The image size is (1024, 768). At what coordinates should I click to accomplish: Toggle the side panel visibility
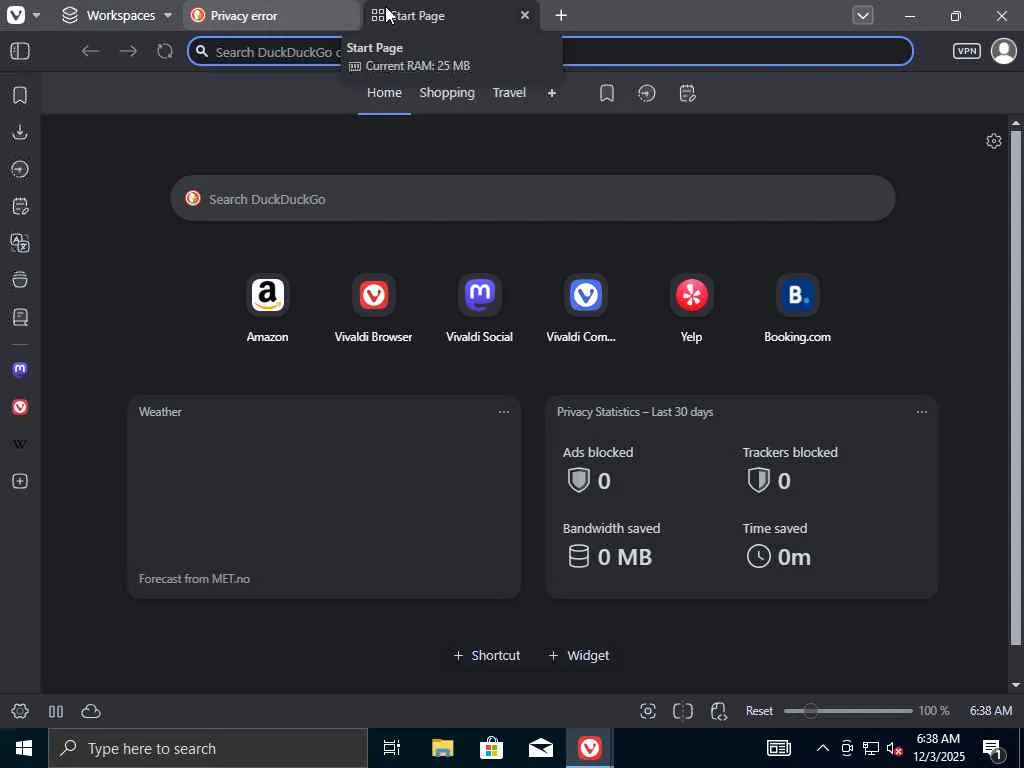pyautogui.click(x=20, y=51)
